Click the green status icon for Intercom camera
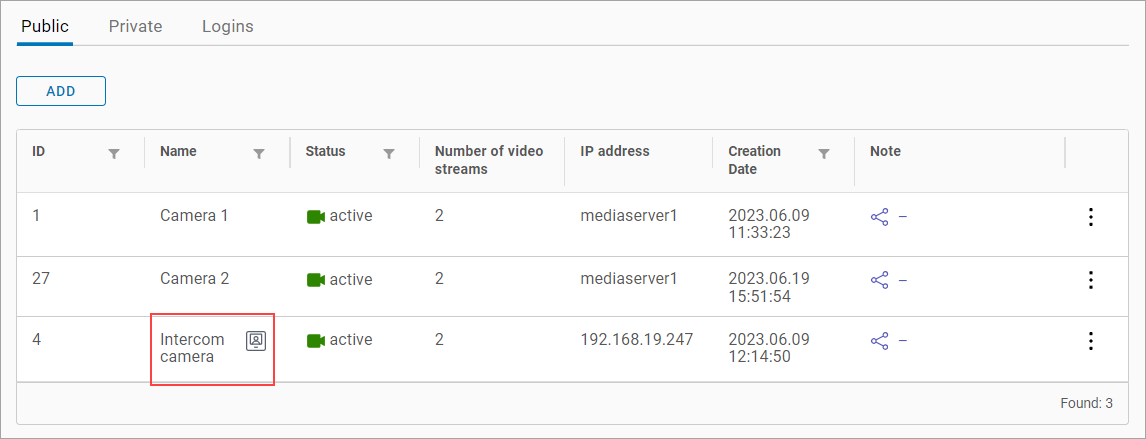This screenshot has width=1146, height=439. (x=316, y=341)
